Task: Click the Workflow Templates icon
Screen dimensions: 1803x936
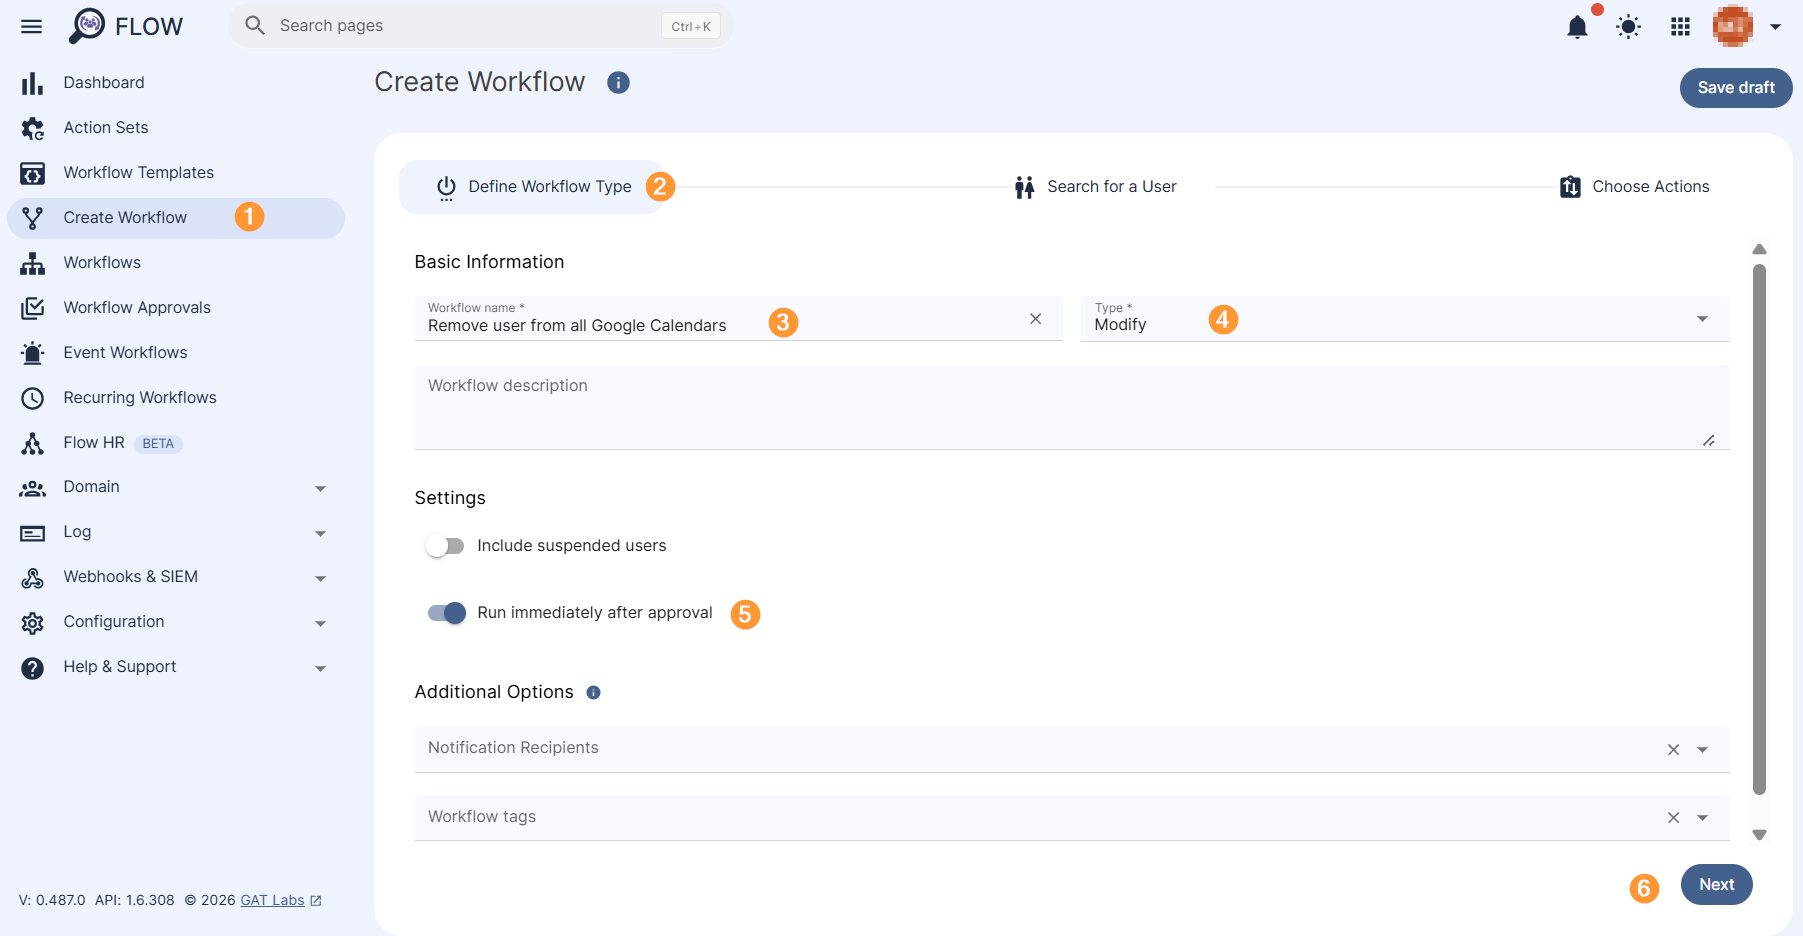Action: tap(33, 173)
